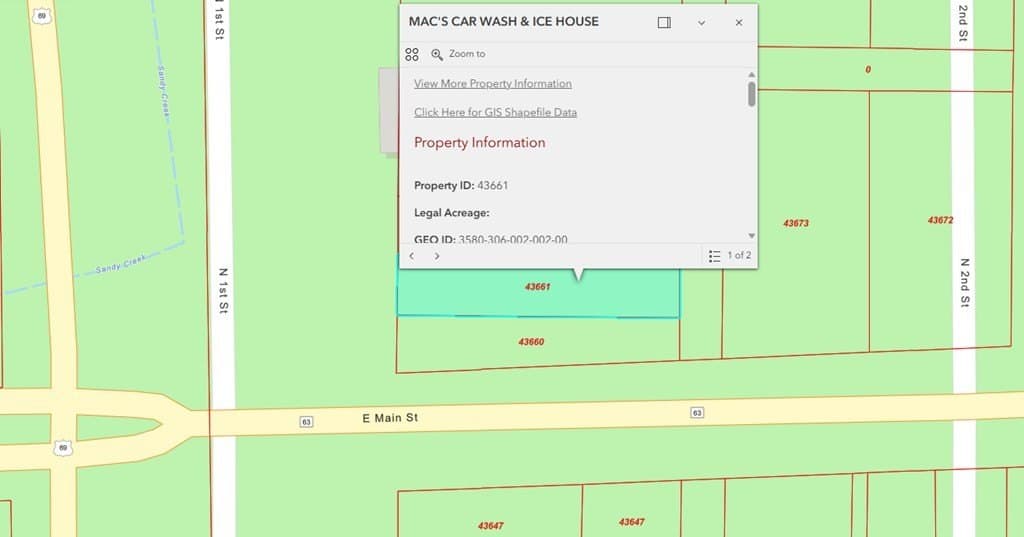Image resolution: width=1024 pixels, height=537 pixels.
Task: Select parcel label 43660 on the map
Action: pos(531,342)
